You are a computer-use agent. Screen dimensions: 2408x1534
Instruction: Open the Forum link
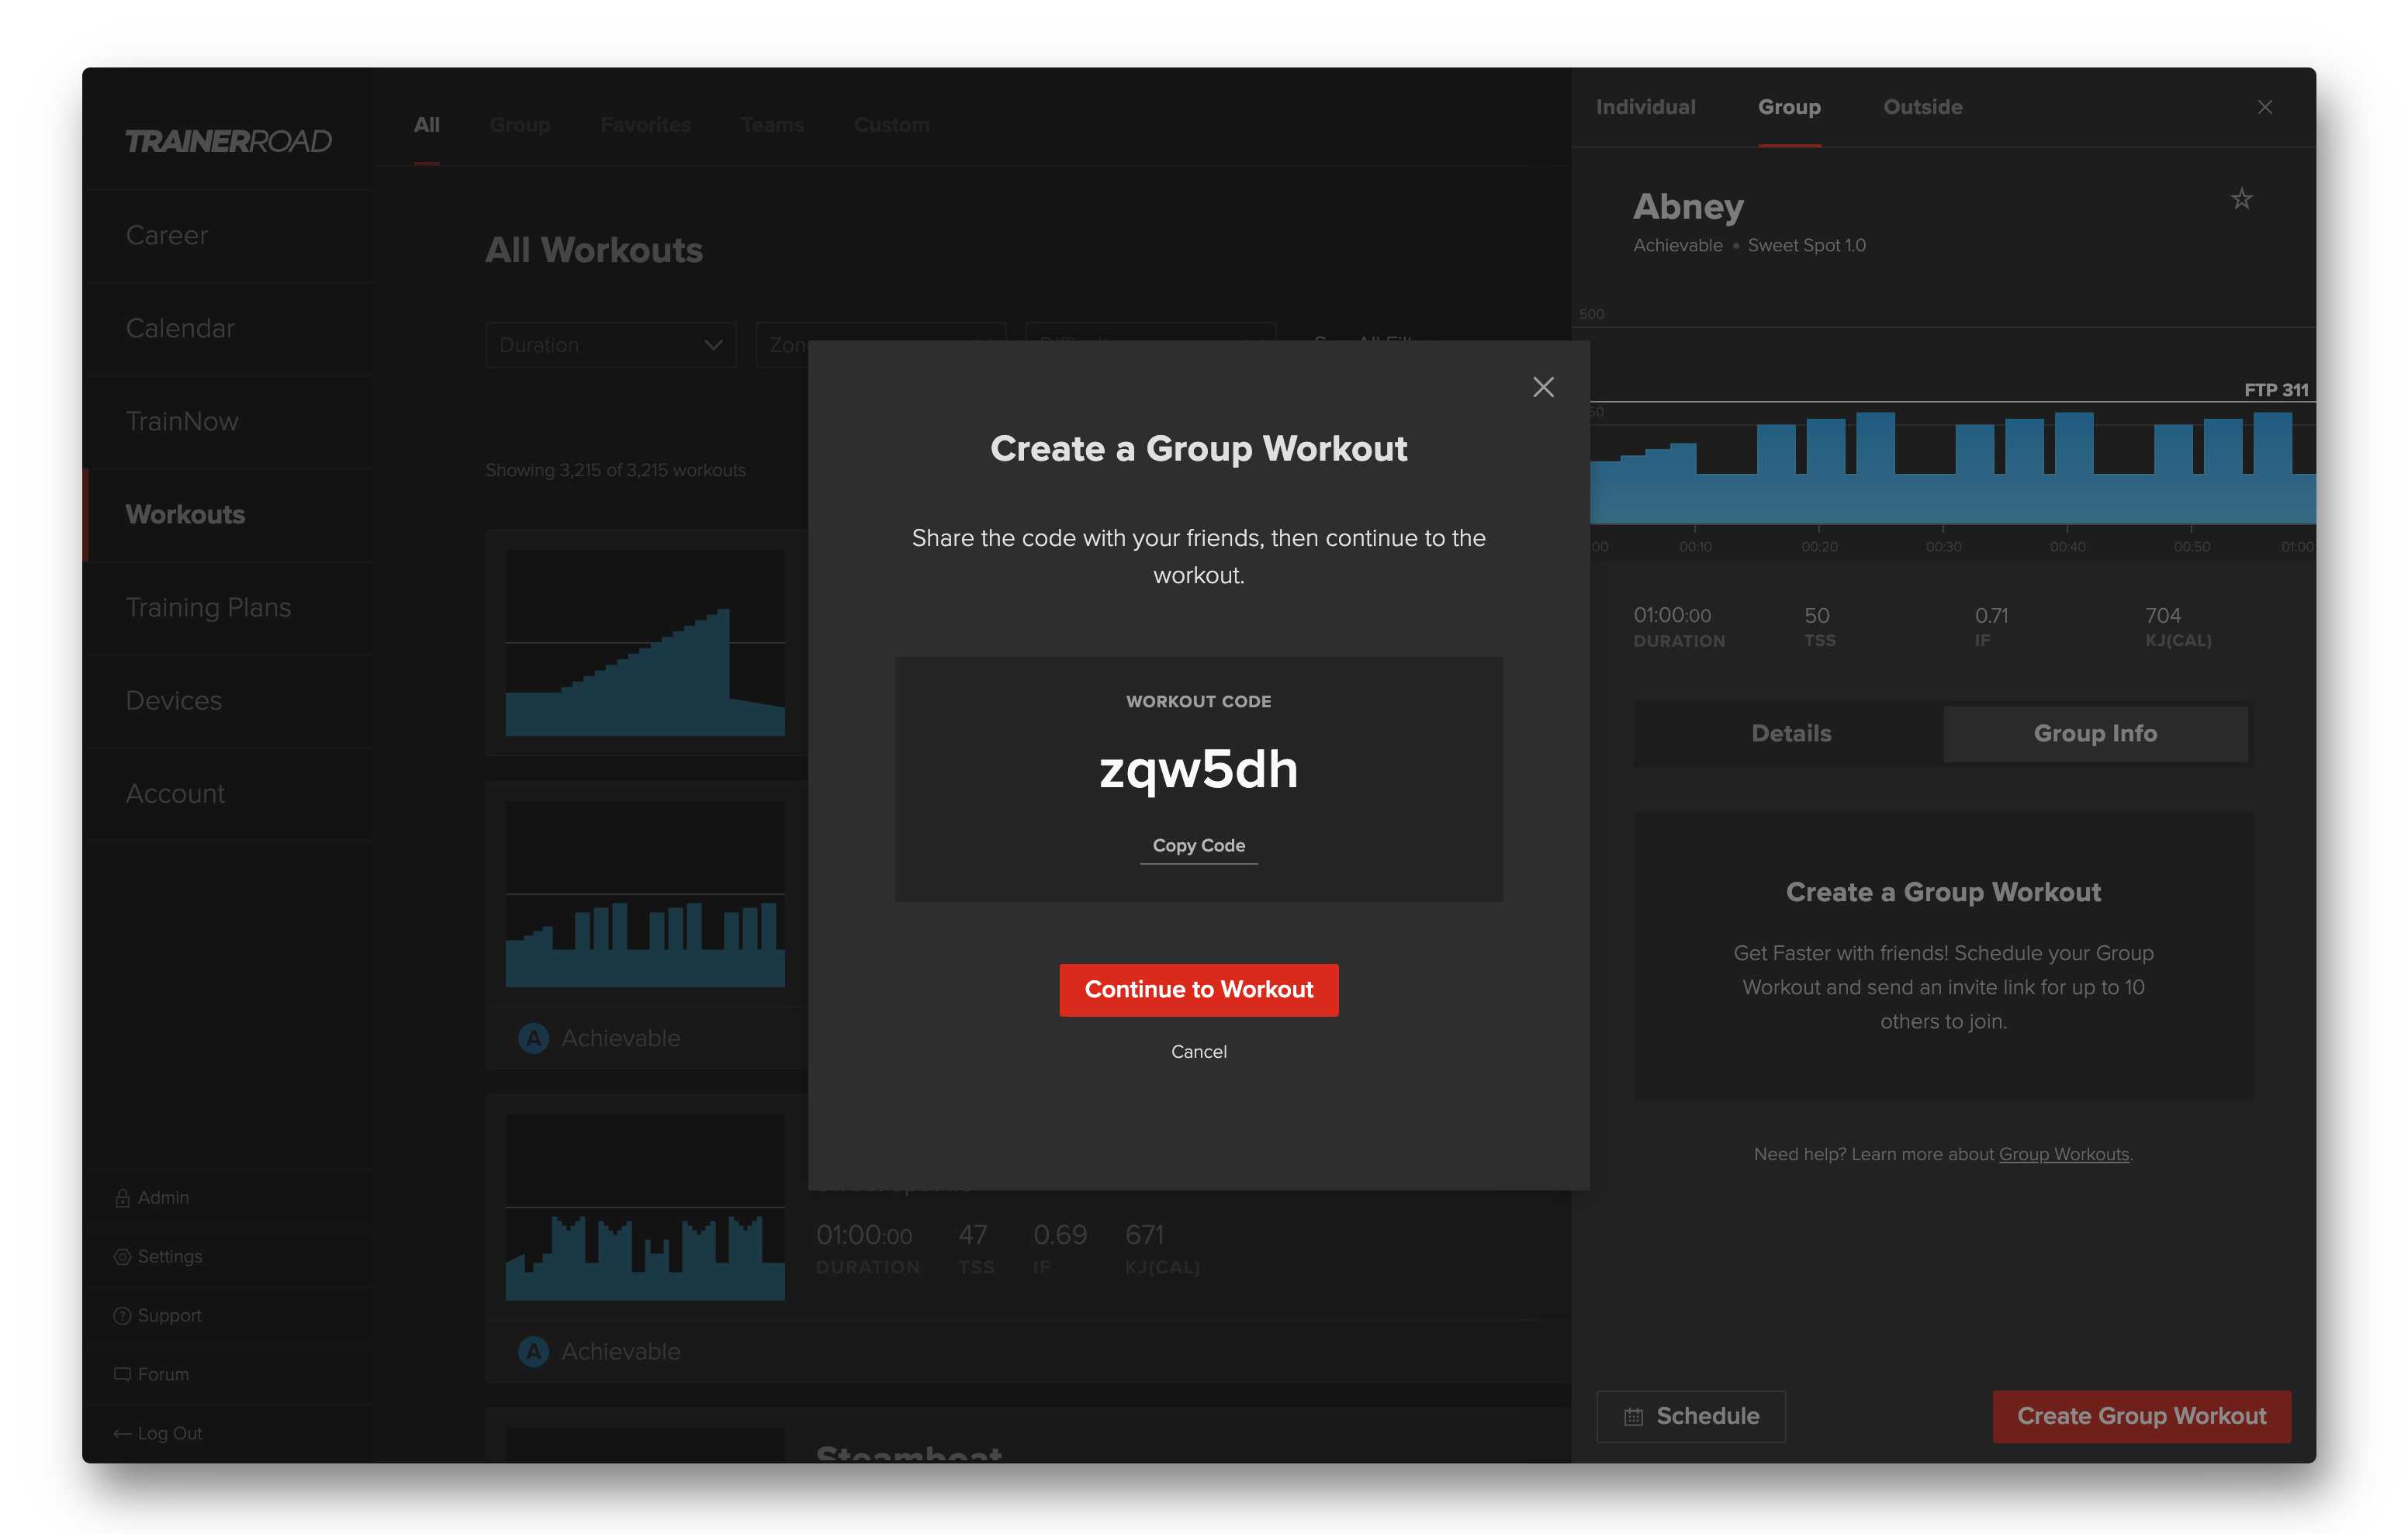tap(163, 1374)
